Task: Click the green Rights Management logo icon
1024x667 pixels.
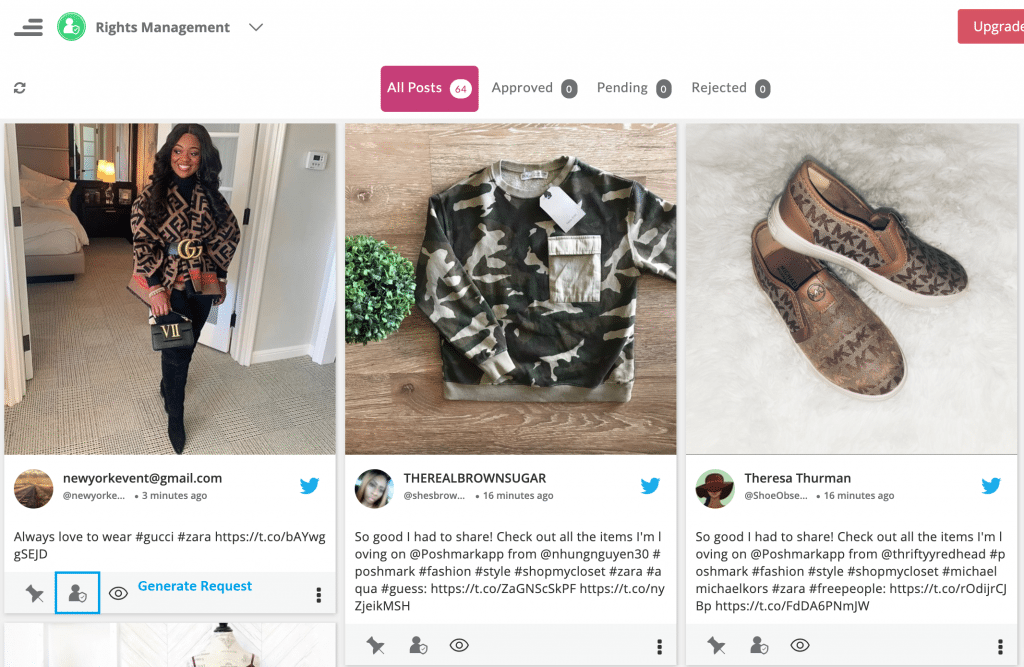Action: click(x=71, y=27)
